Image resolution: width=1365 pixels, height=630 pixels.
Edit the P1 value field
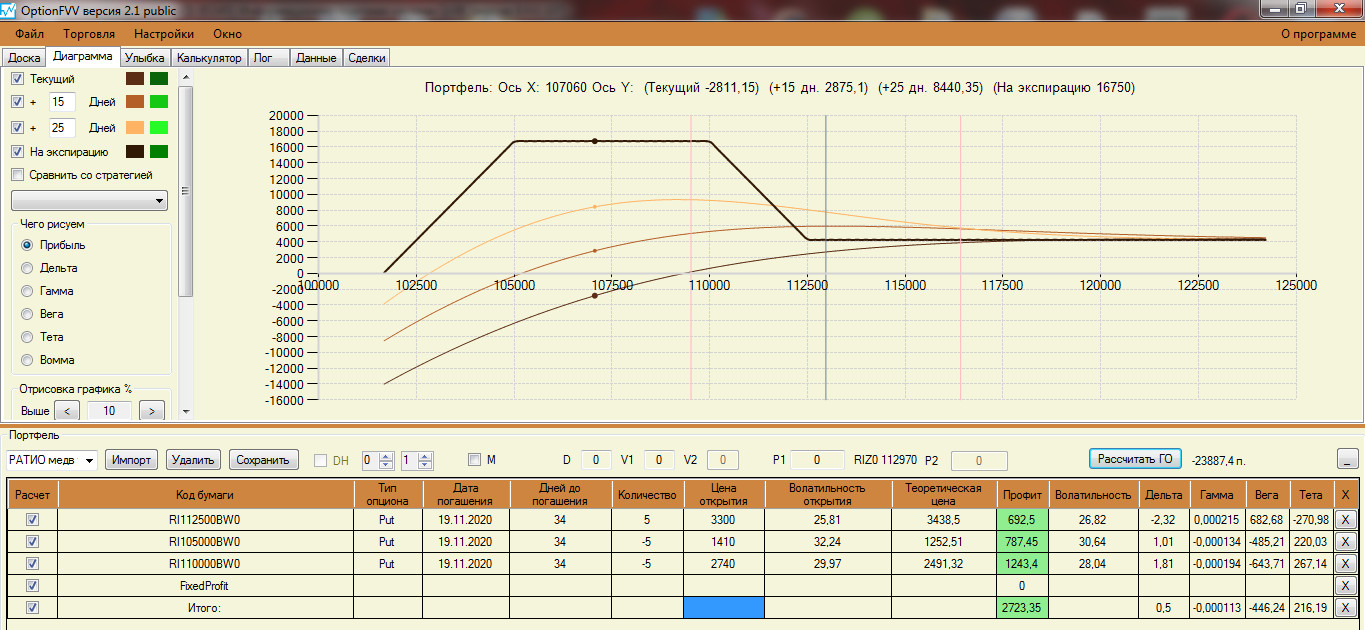click(x=817, y=460)
